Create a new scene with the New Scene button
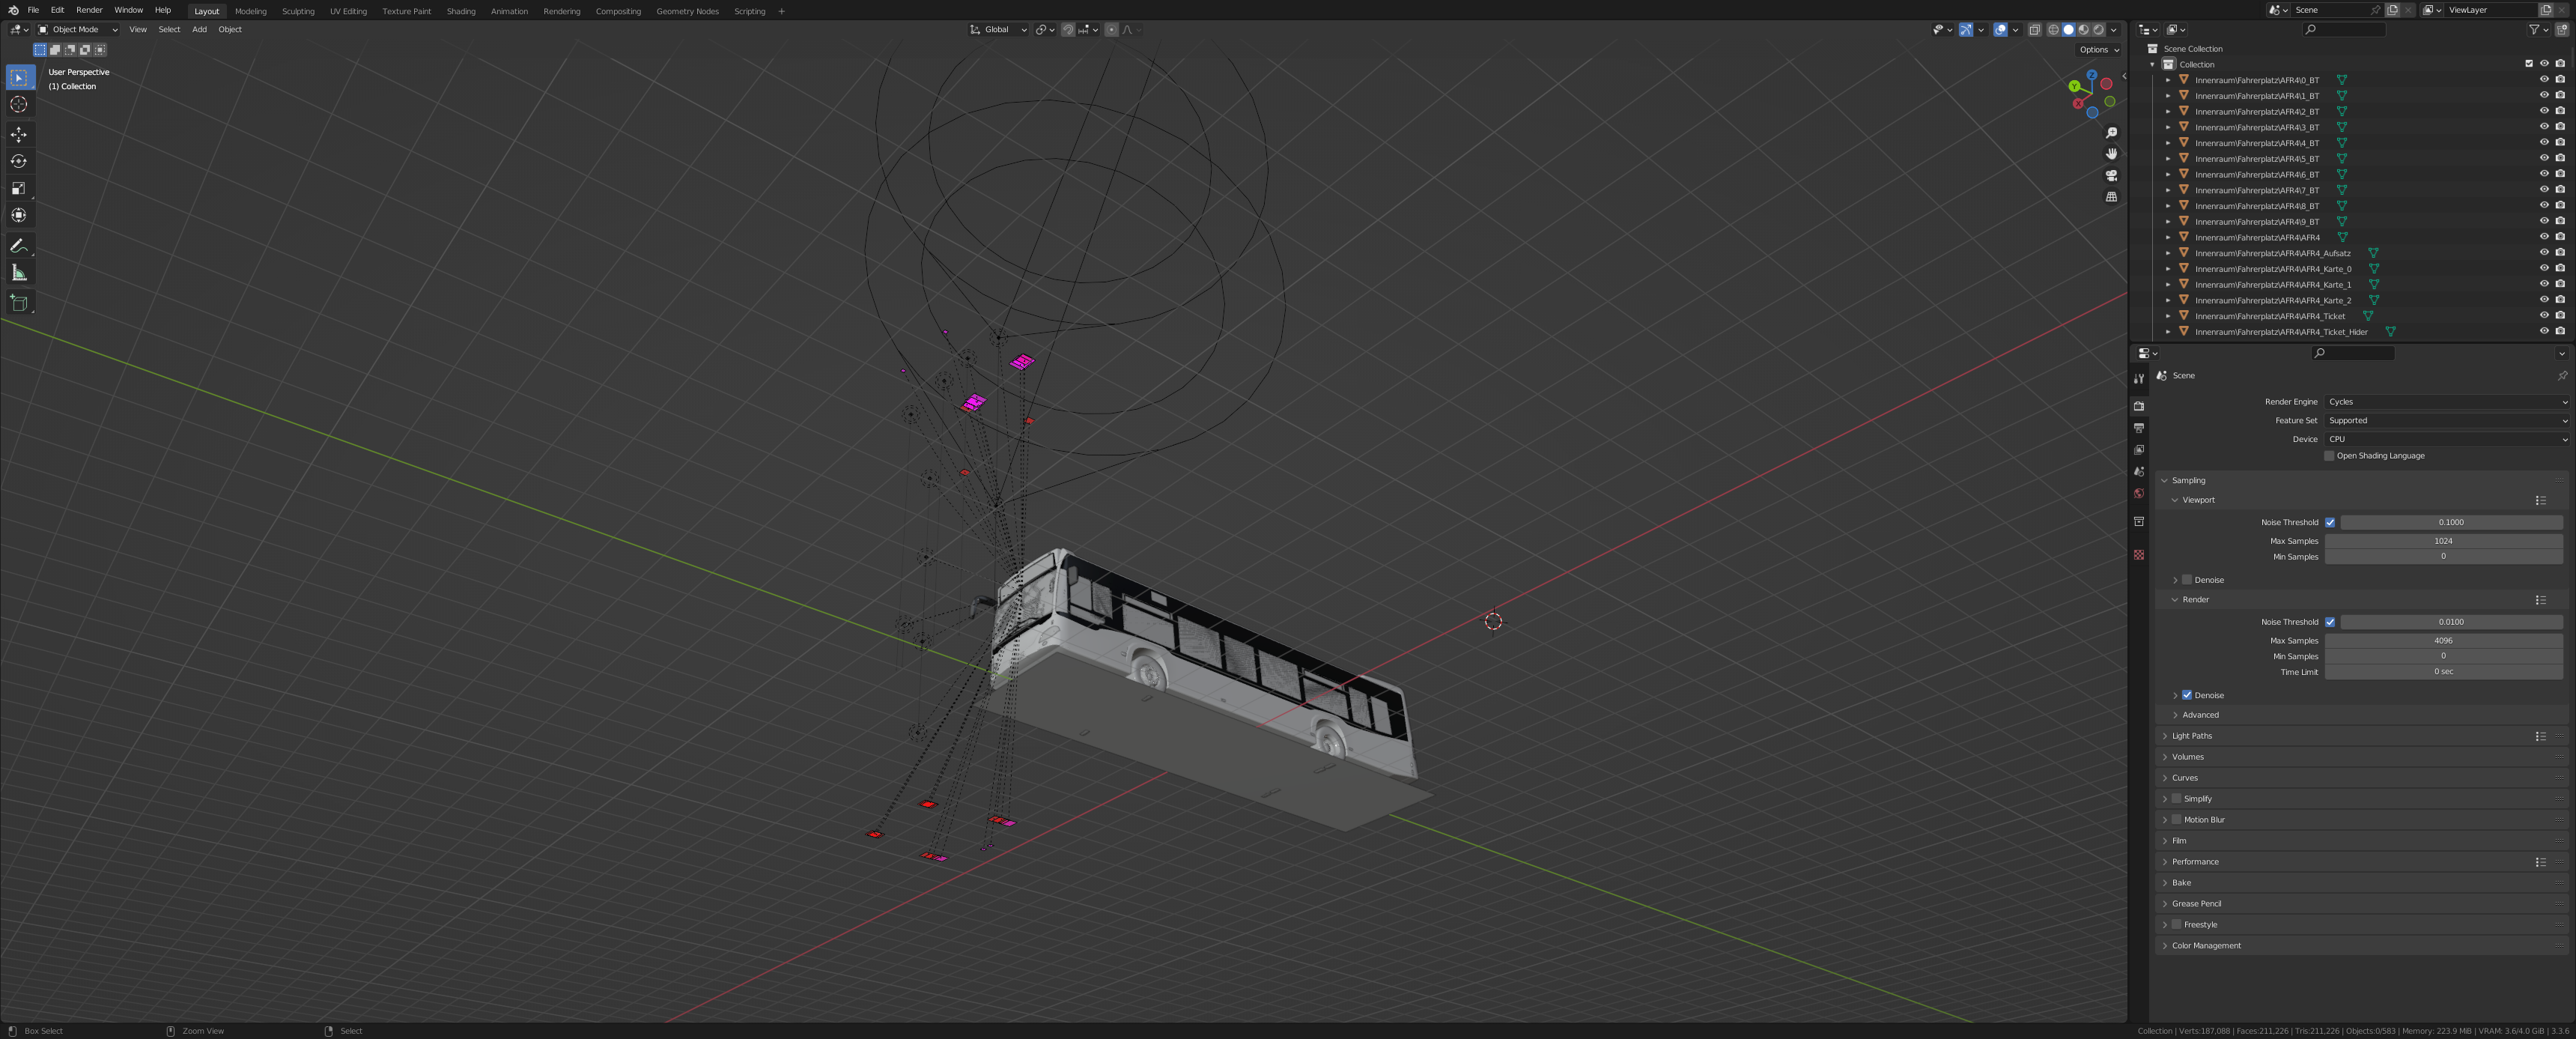This screenshot has height=1039, width=2576. click(x=2393, y=9)
